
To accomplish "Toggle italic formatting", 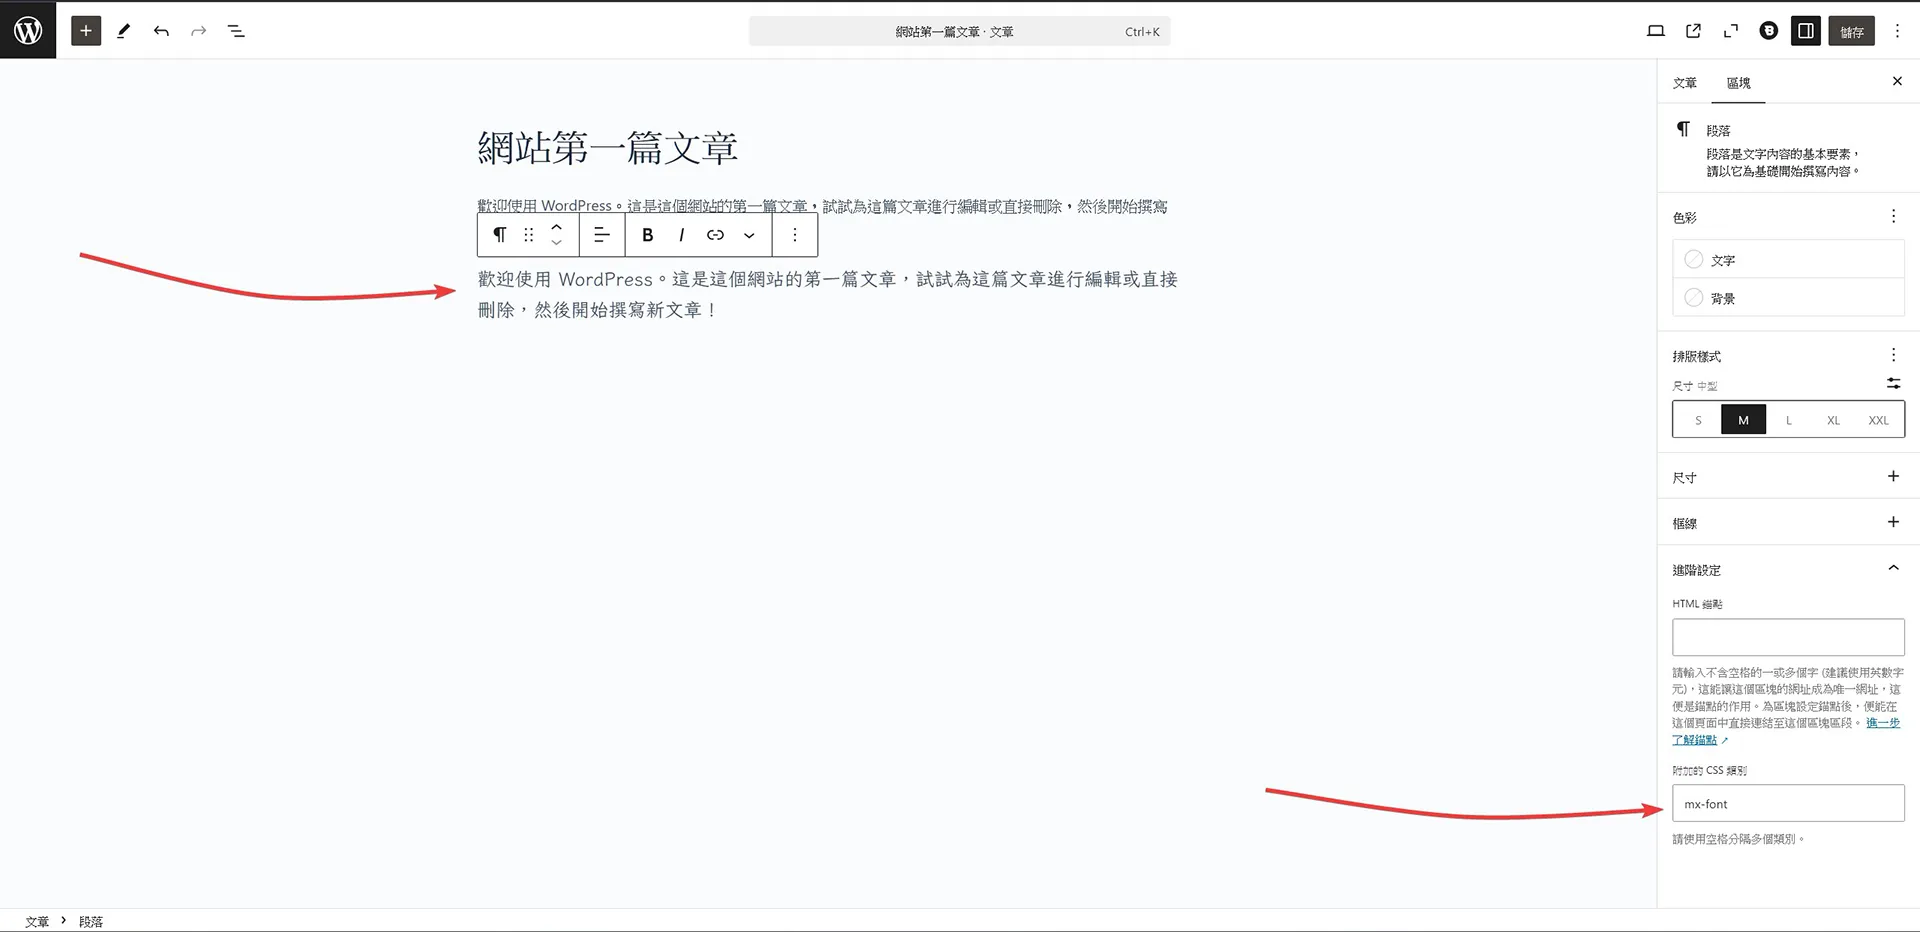I will coord(681,235).
